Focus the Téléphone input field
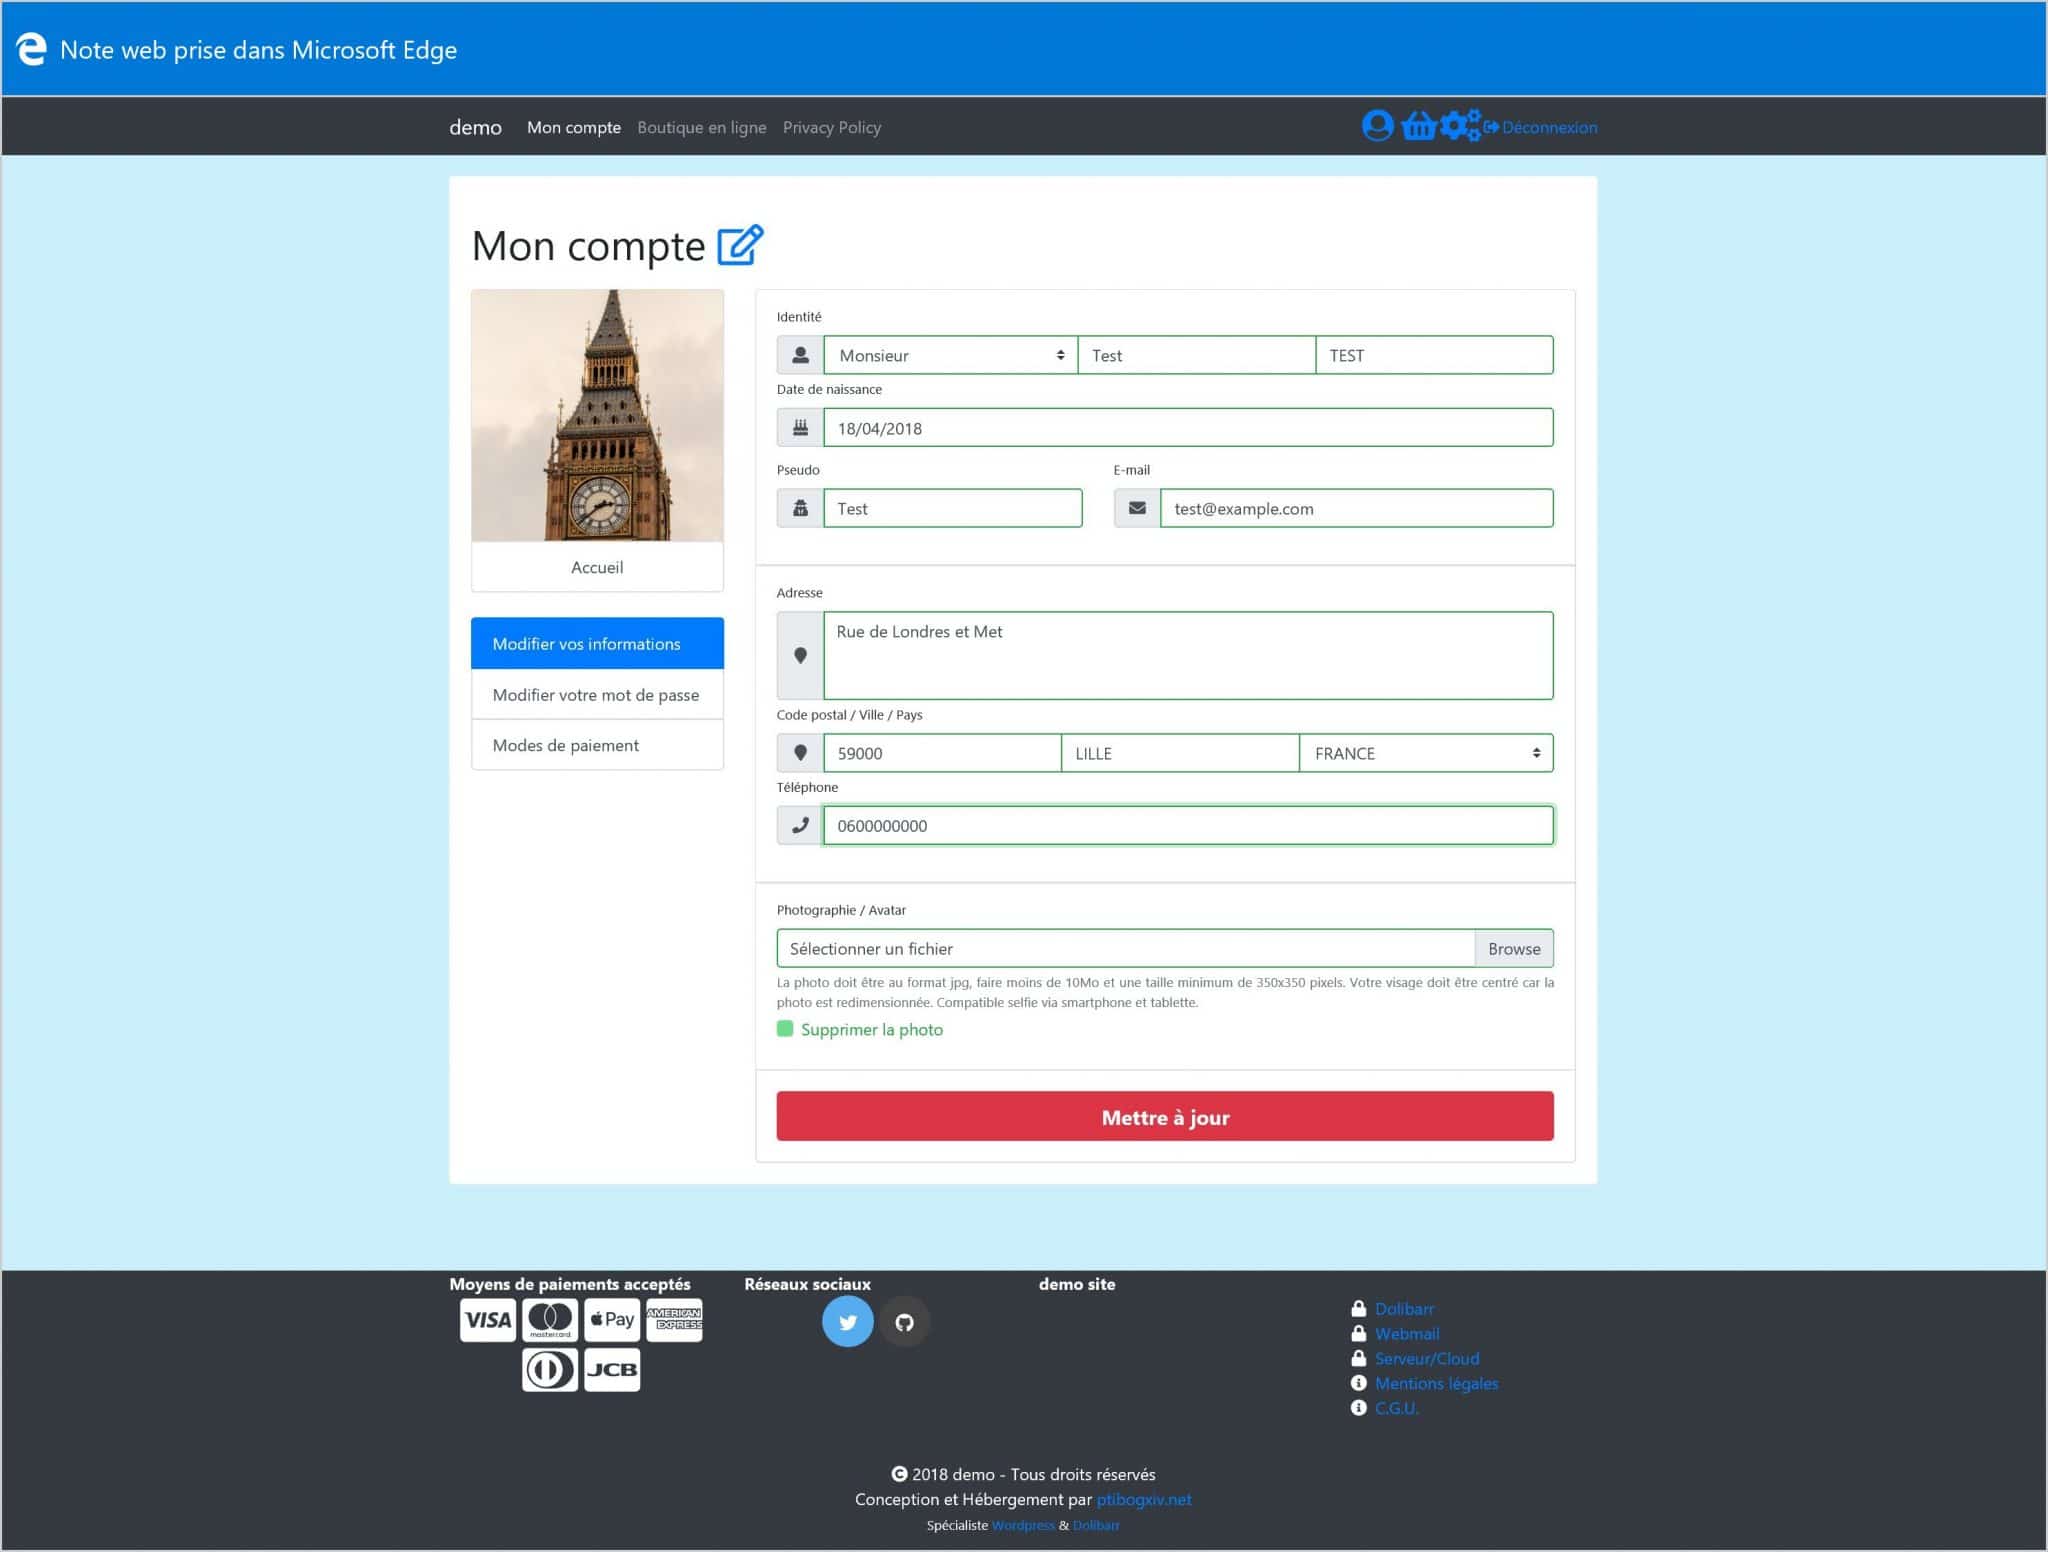The height and width of the screenshot is (1552, 2048). pos(1187,826)
